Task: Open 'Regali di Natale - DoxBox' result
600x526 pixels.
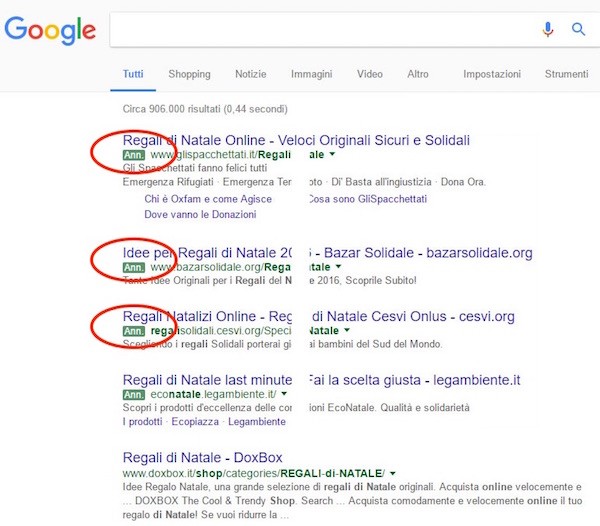Action: pyautogui.click(x=202, y=457)
